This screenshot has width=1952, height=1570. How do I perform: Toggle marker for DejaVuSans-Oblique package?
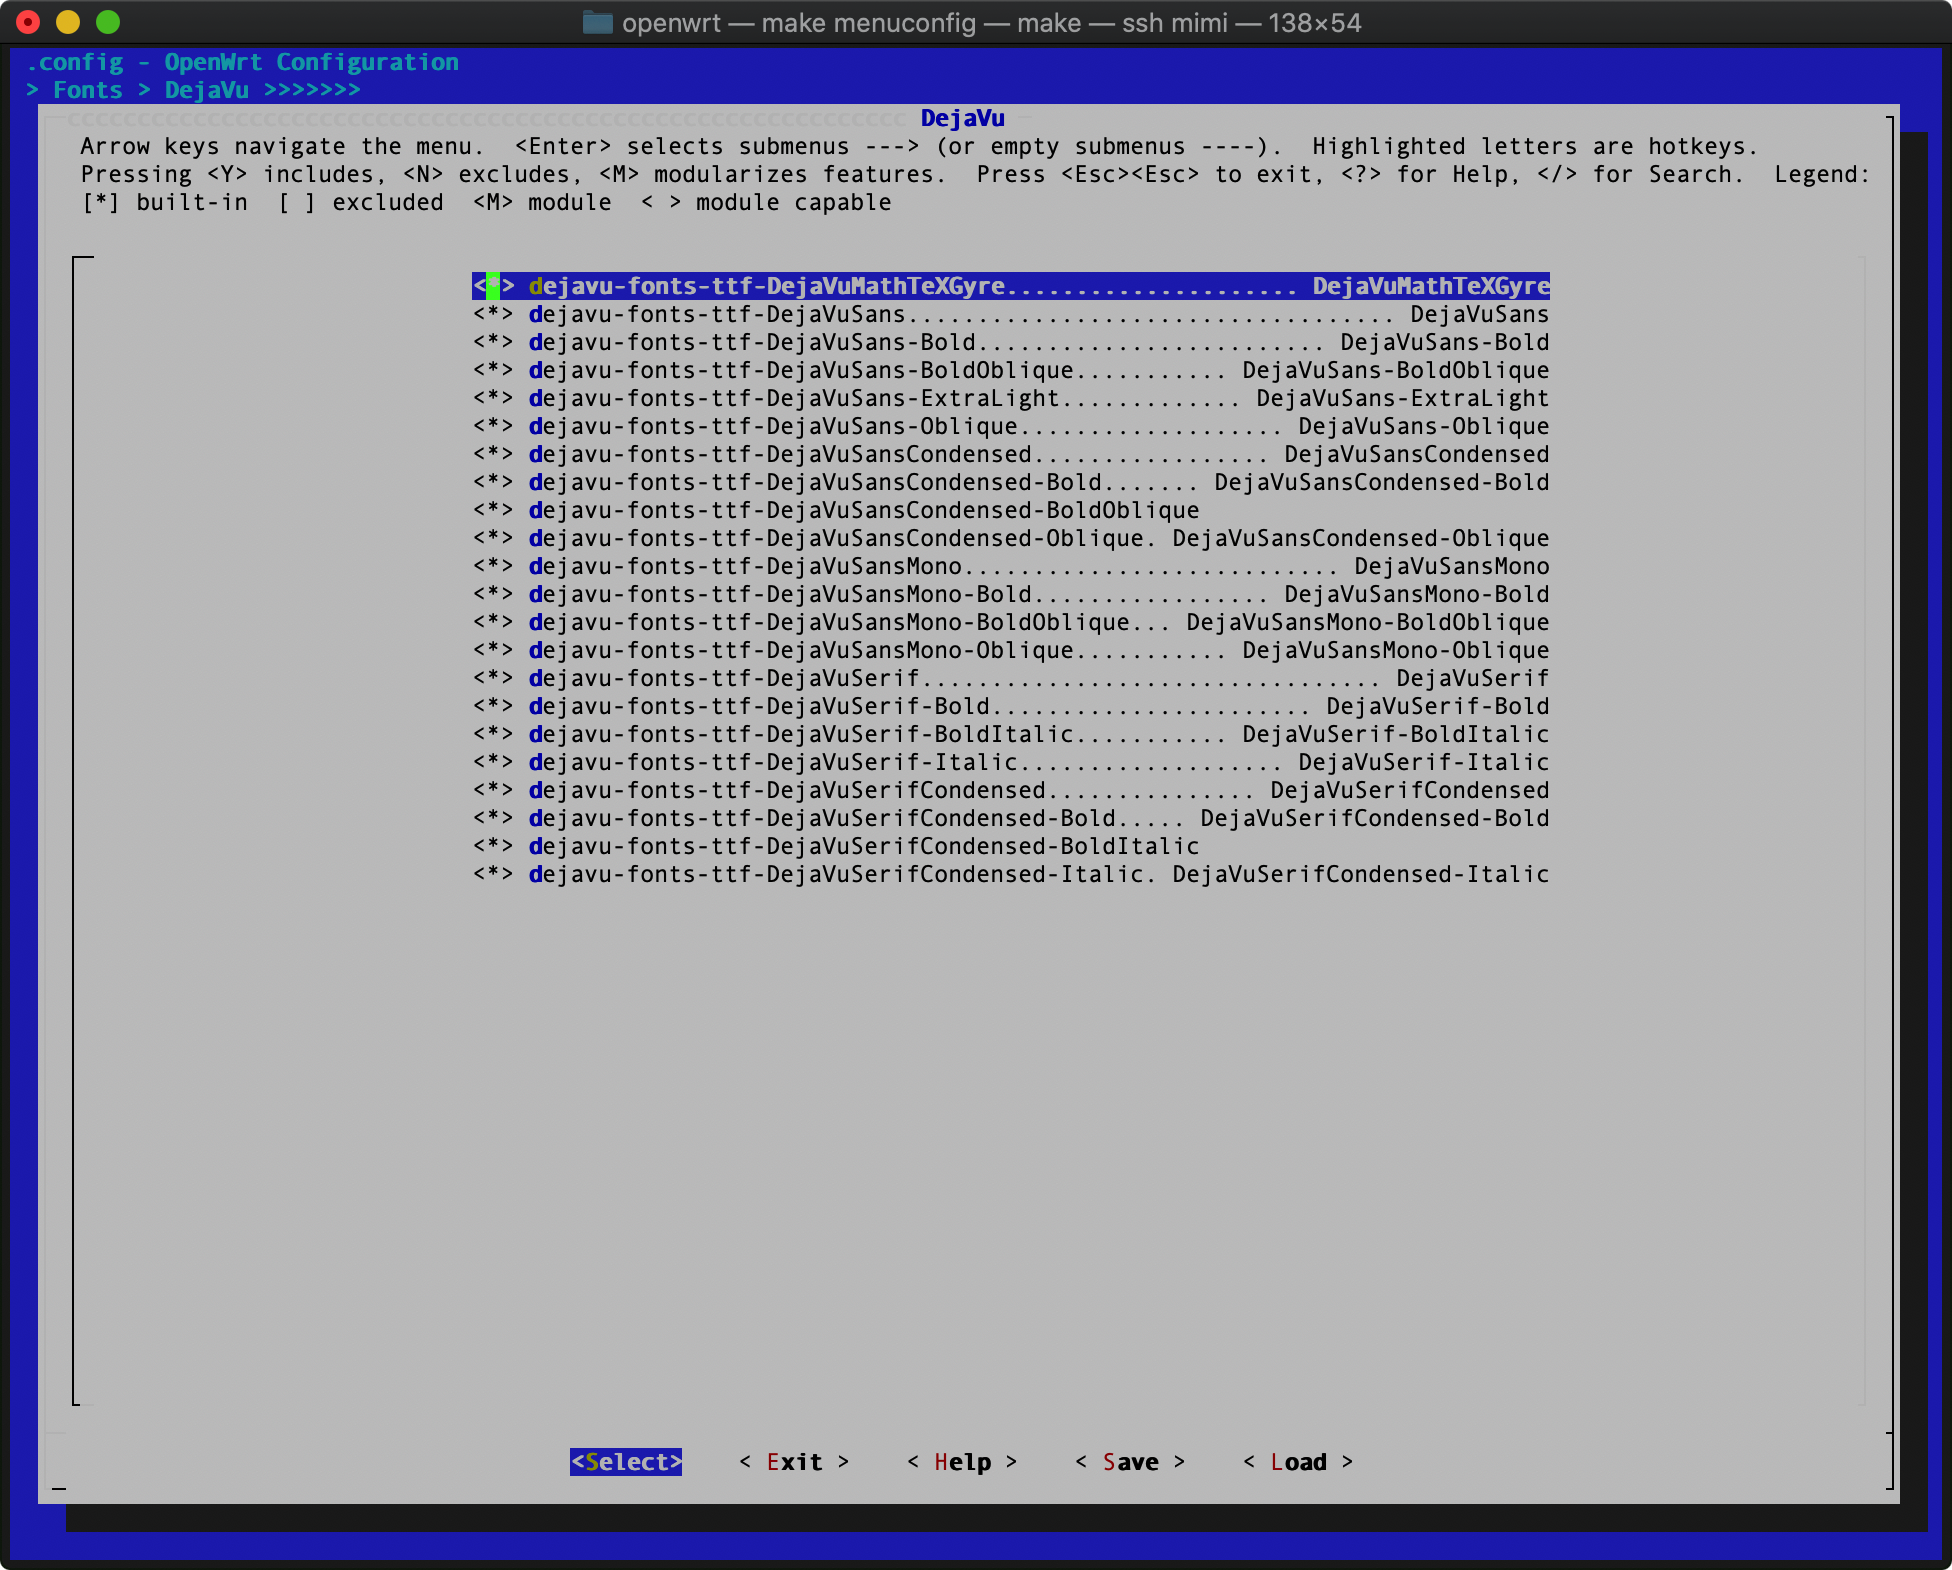[x=493, y=426]
